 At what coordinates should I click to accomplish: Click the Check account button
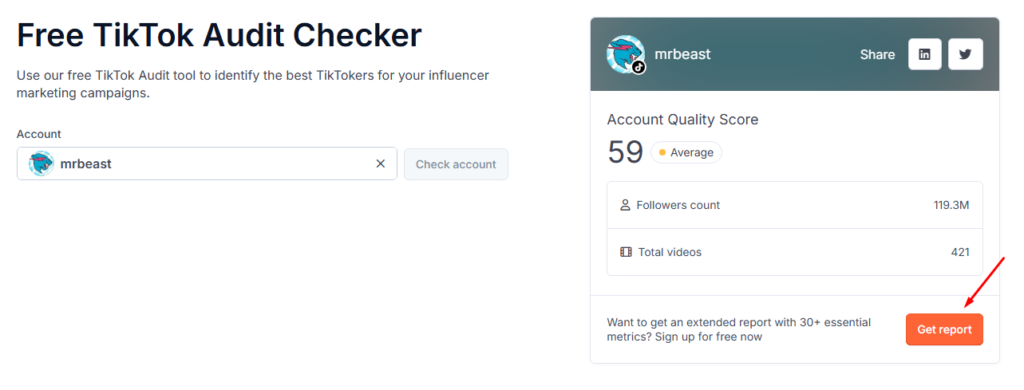[x=456, y=164]
